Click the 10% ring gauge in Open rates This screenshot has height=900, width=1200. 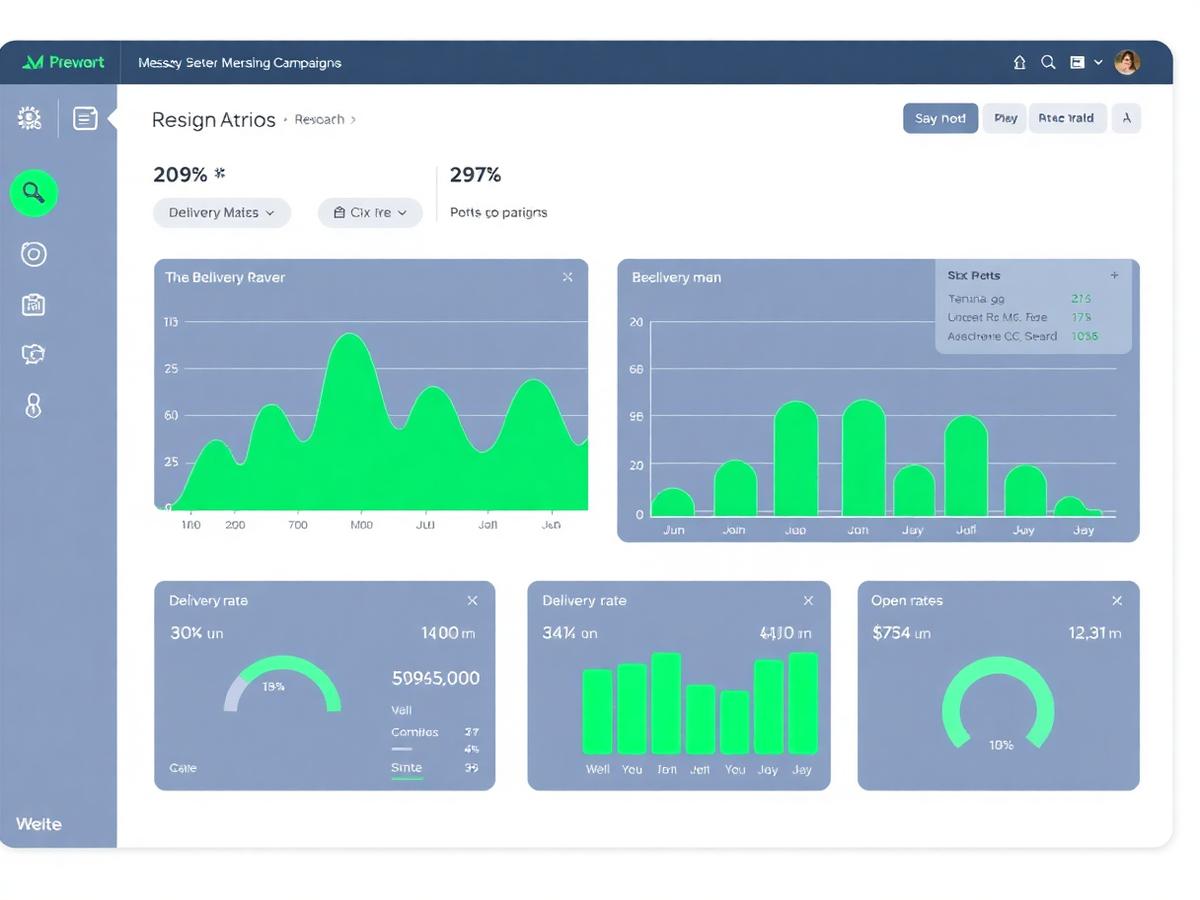point(998,703)
